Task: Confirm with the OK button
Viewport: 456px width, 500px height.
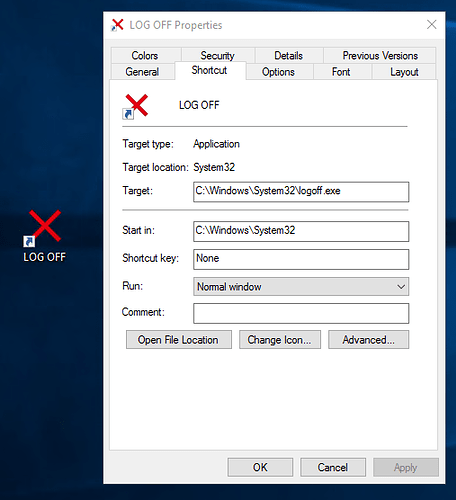Action: (260, 467)
